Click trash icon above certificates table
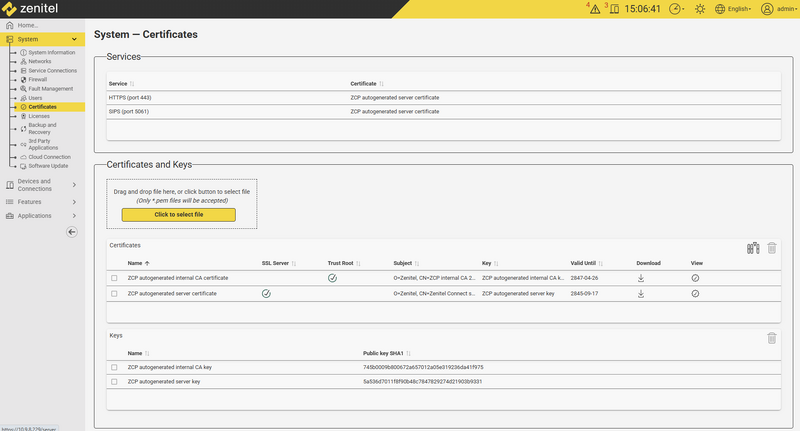 click(772, 248)
